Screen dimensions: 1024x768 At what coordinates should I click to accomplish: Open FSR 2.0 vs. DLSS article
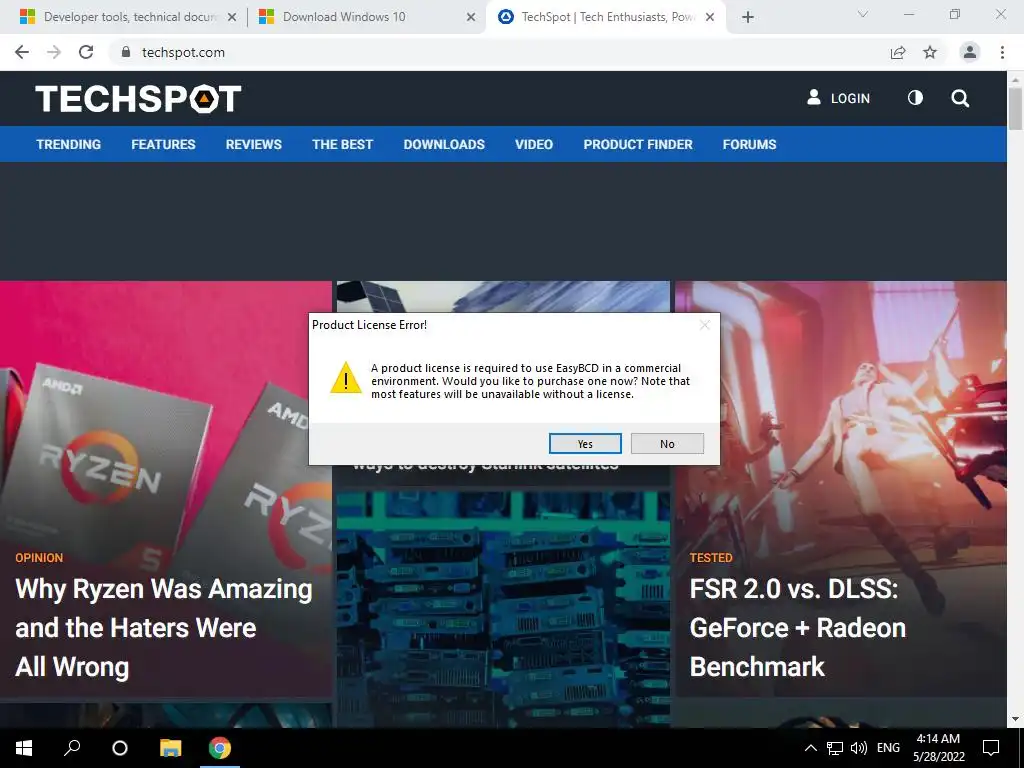pos(798,628)
